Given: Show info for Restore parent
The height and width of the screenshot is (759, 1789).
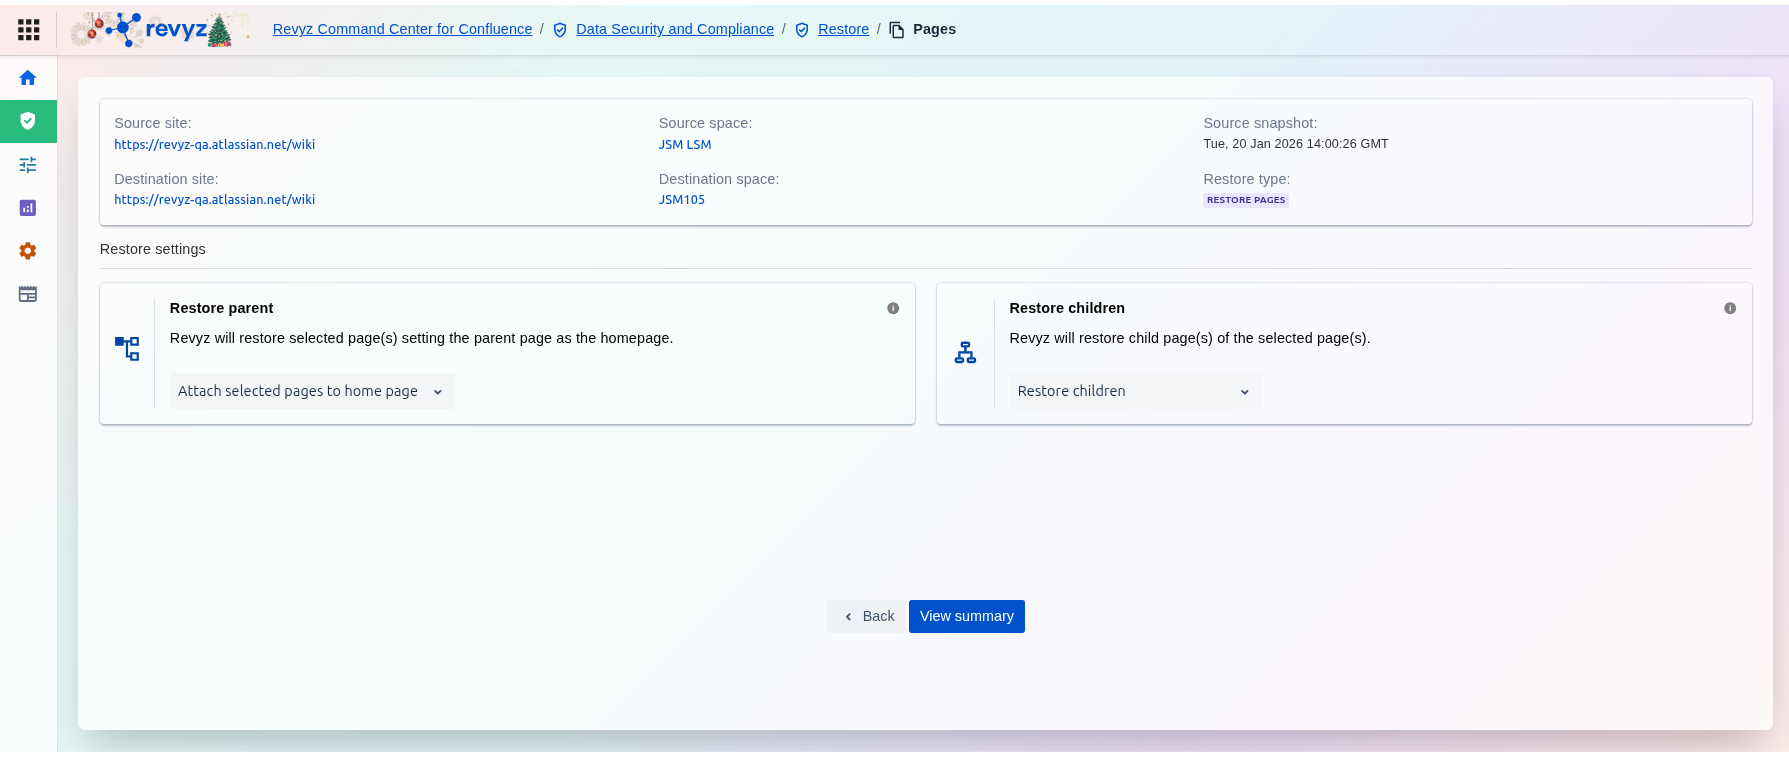Looking at the screenshot, I should [x=893, y=308].
